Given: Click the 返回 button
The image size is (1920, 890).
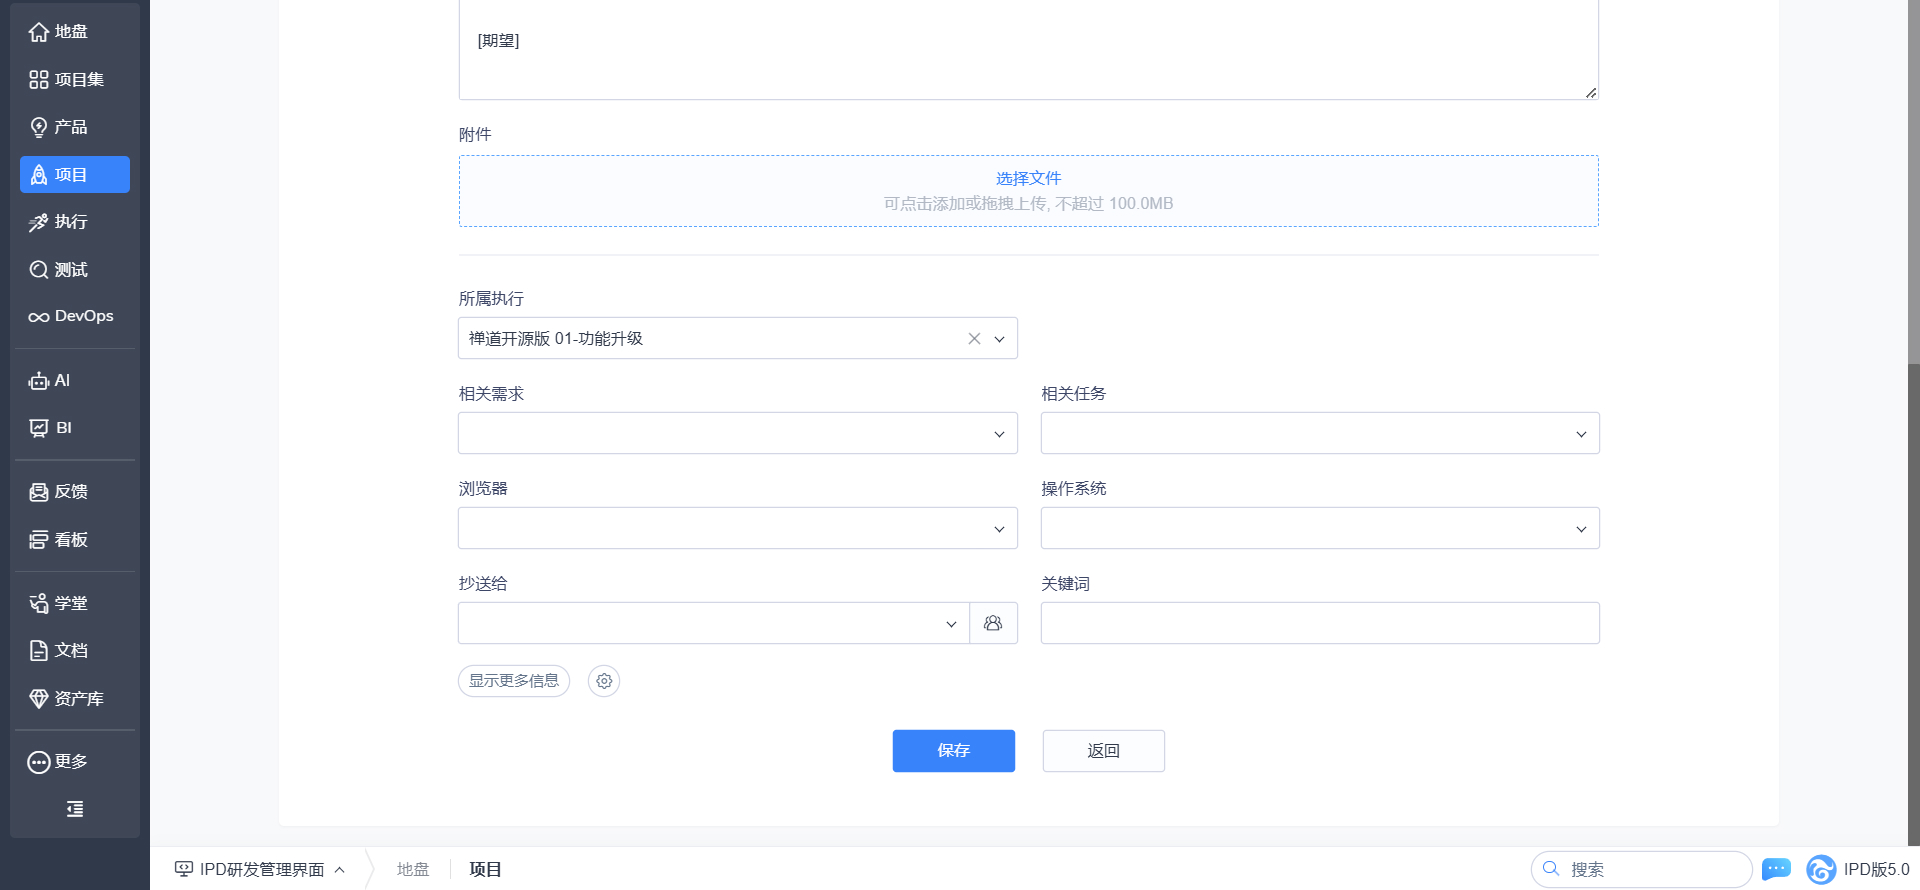Looking at the screenshot, I should (1104, 751).
